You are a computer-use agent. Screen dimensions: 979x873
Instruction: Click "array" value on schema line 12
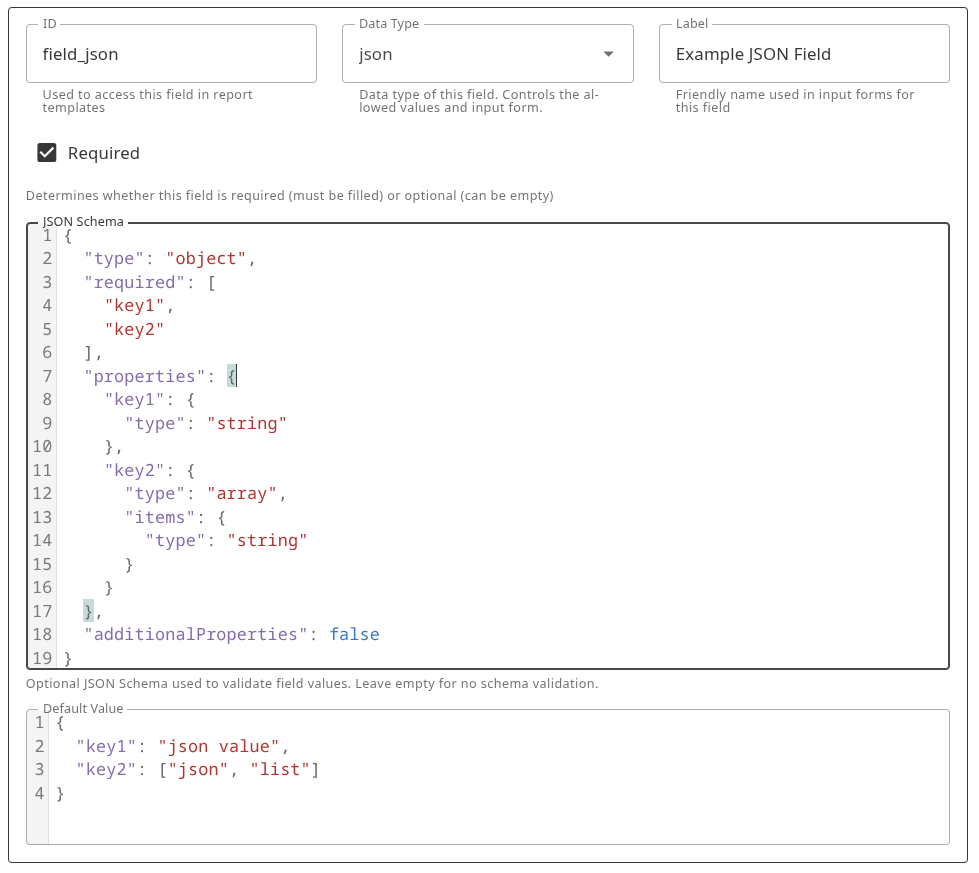tap(242, 493)
